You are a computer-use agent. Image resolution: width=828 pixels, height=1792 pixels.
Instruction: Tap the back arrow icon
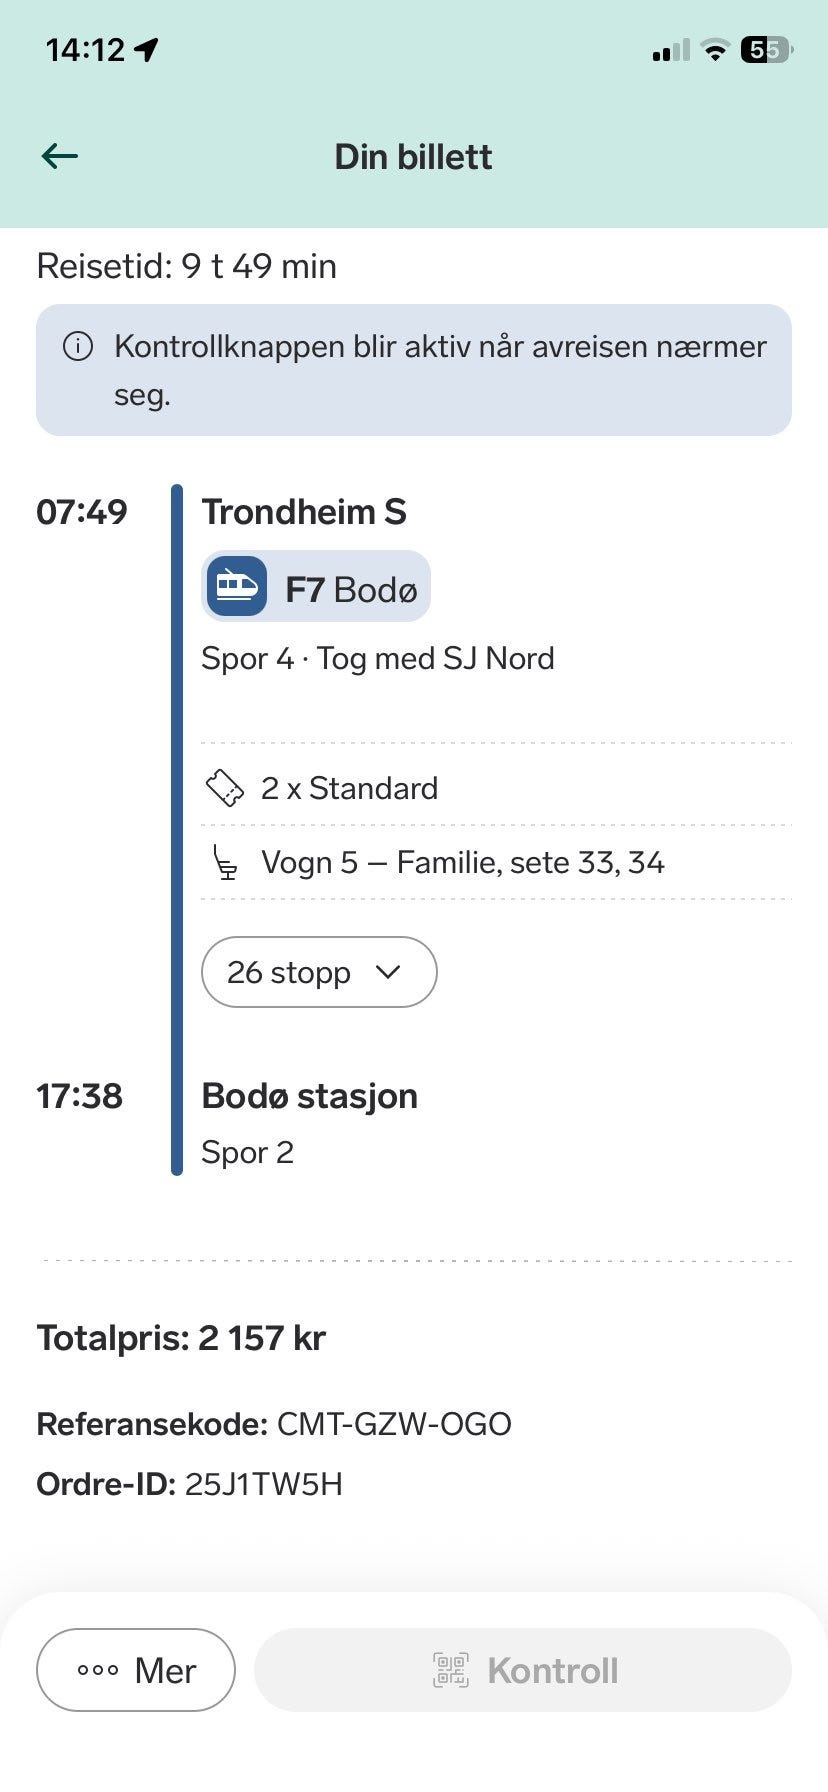point(60,156)
